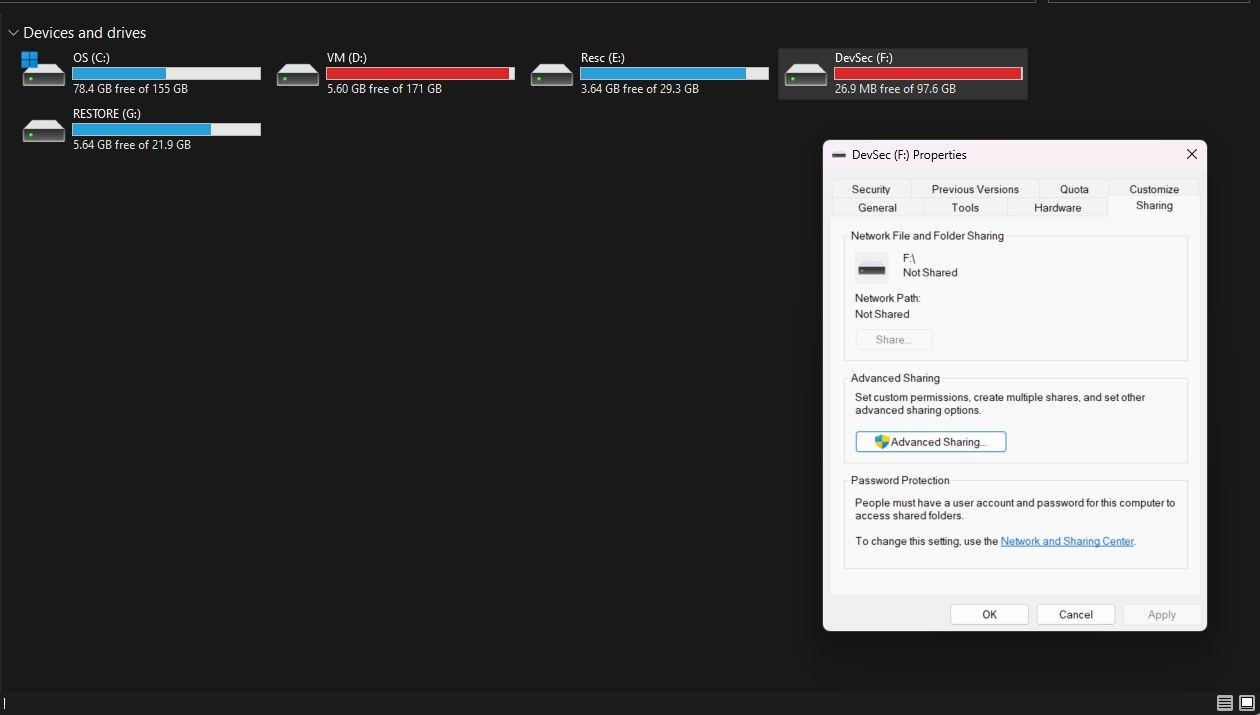The image size is (1260, 715).
Task: Click the "DevSec (F:) Properties" title text
Action: coord(909,155)
